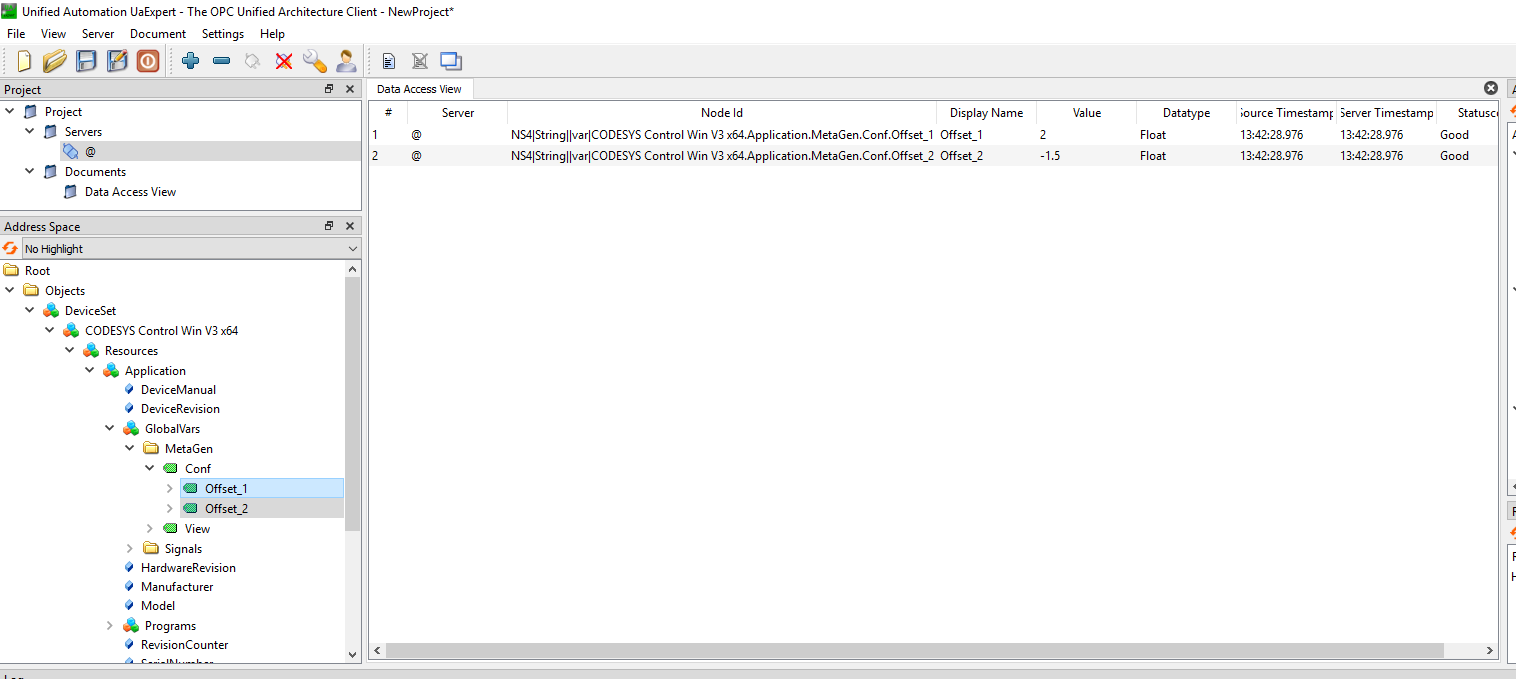Viewport: 1516px width, 679px height.
Task: Sort by the Display Name column header
Action: [x=986, y=113]
